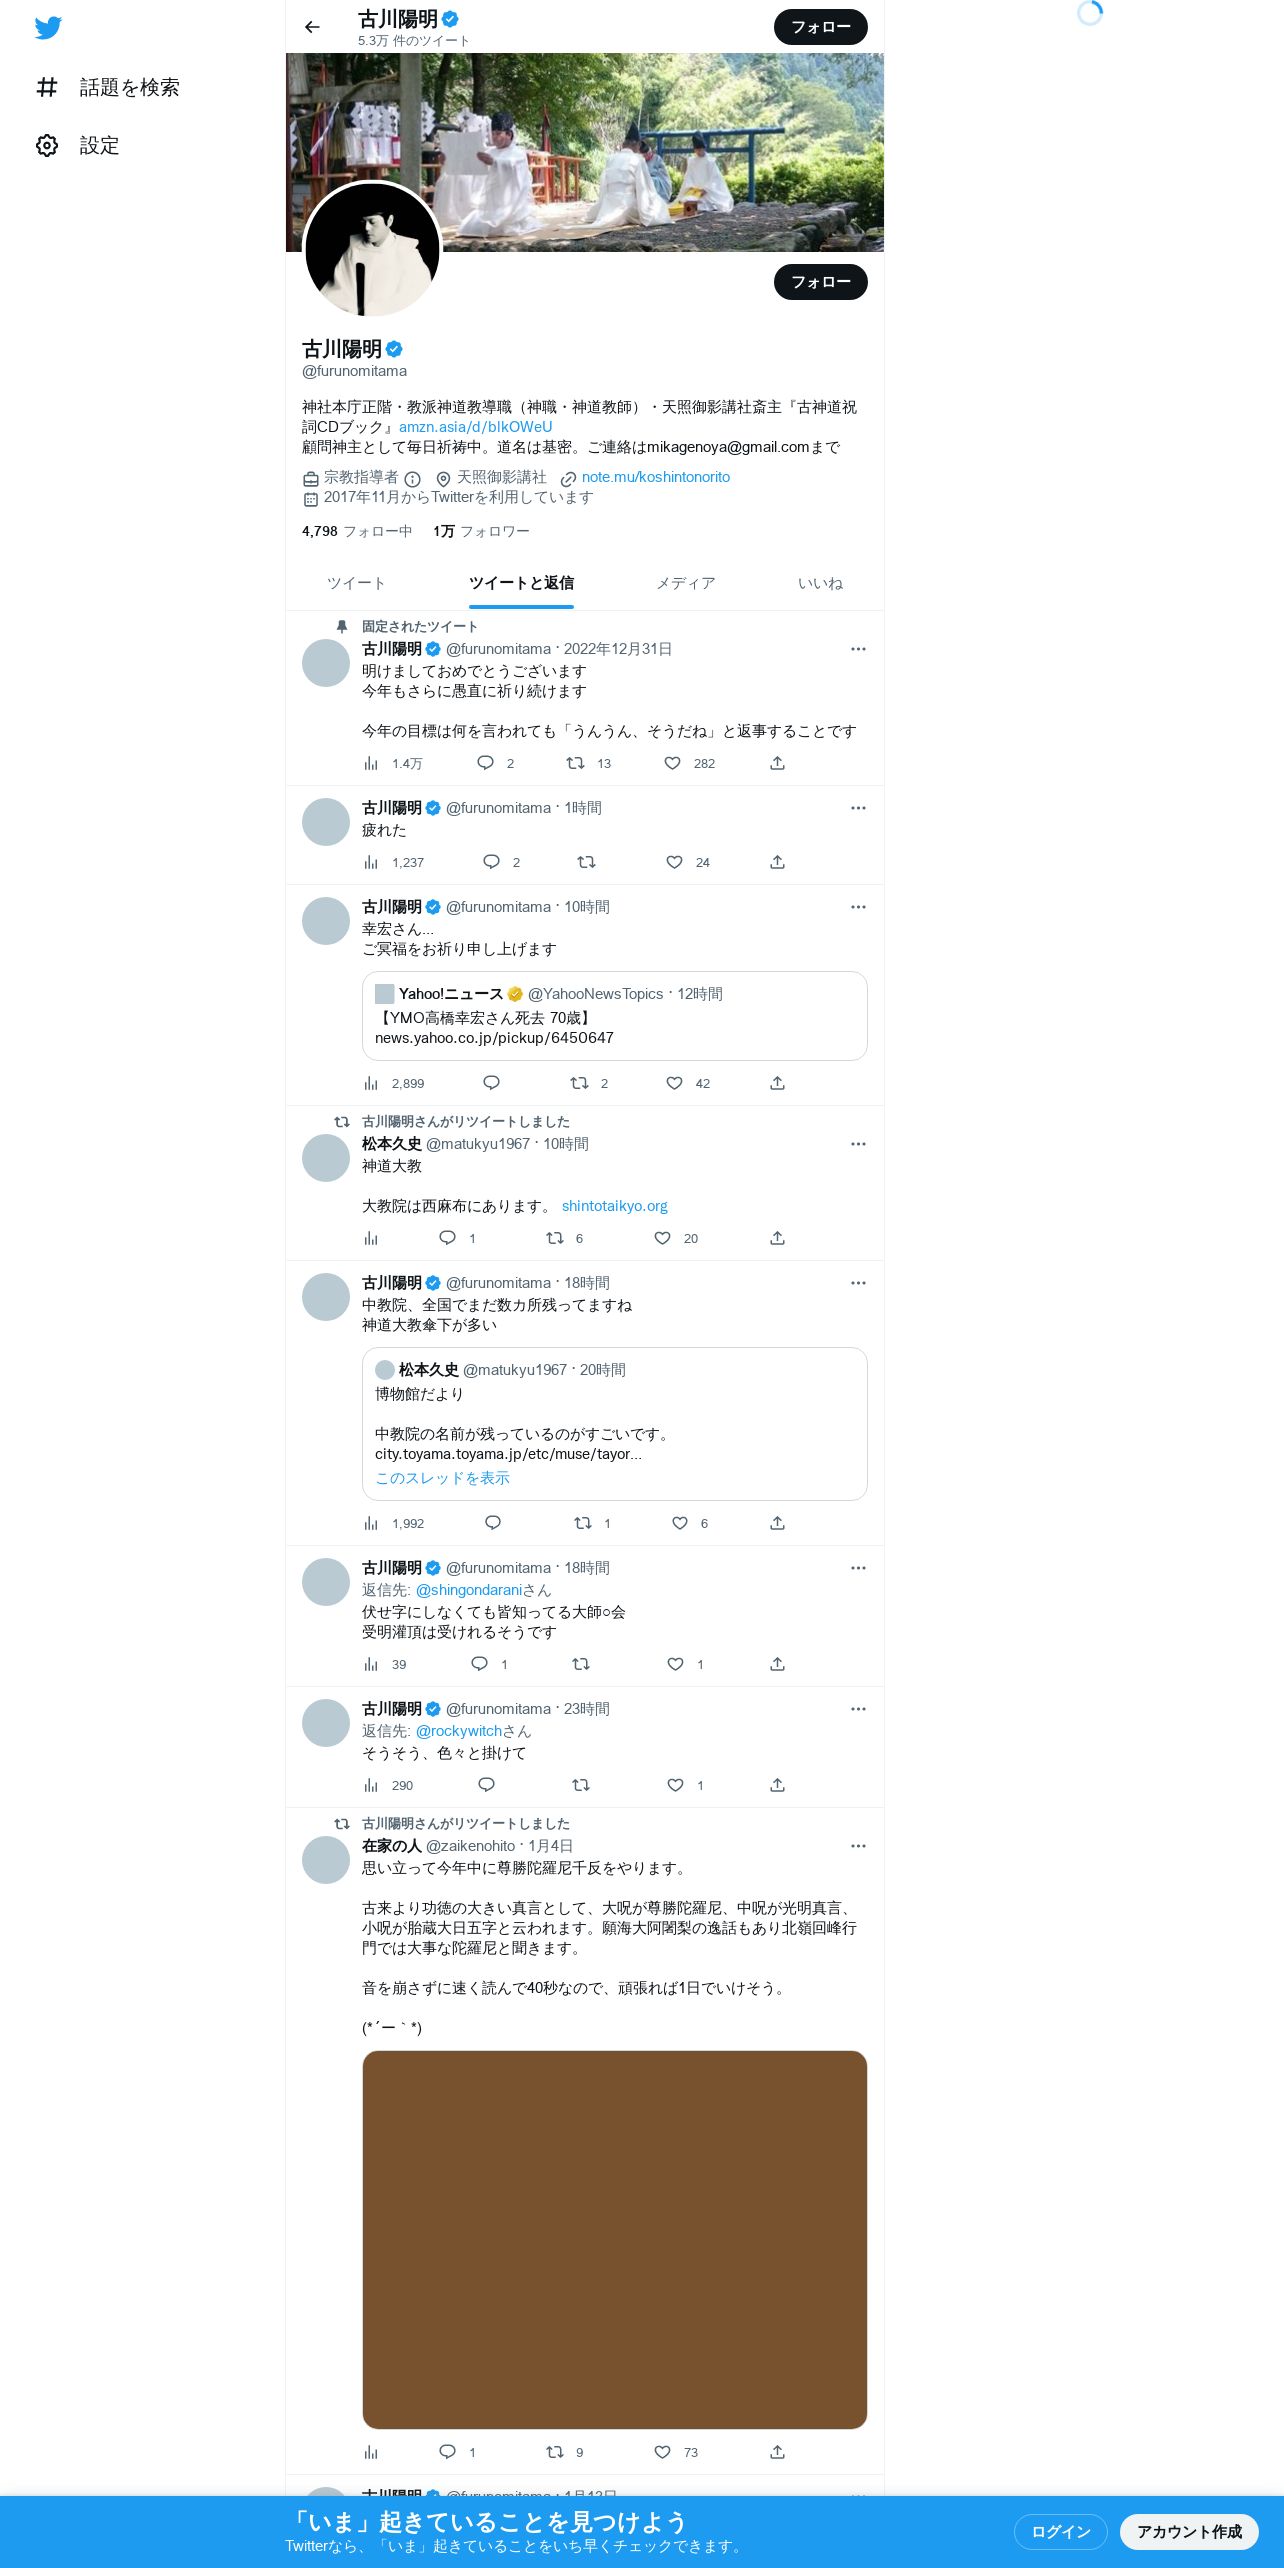The width and height of the screenshot is (1284, 2568).
Task: Share the Yahoo!ニュース quote tweet
Action: tap(777, 1083)
